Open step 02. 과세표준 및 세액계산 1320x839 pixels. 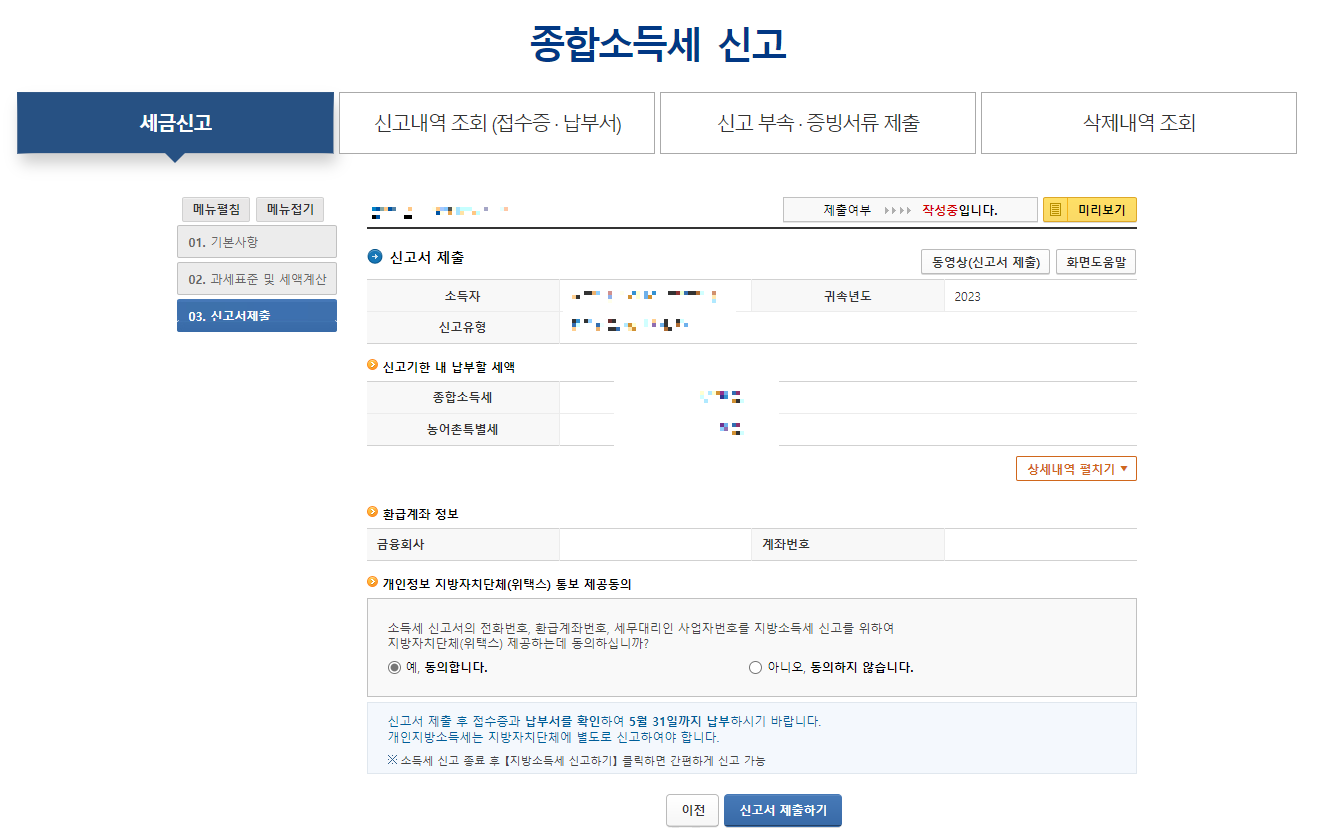(256, 278)
